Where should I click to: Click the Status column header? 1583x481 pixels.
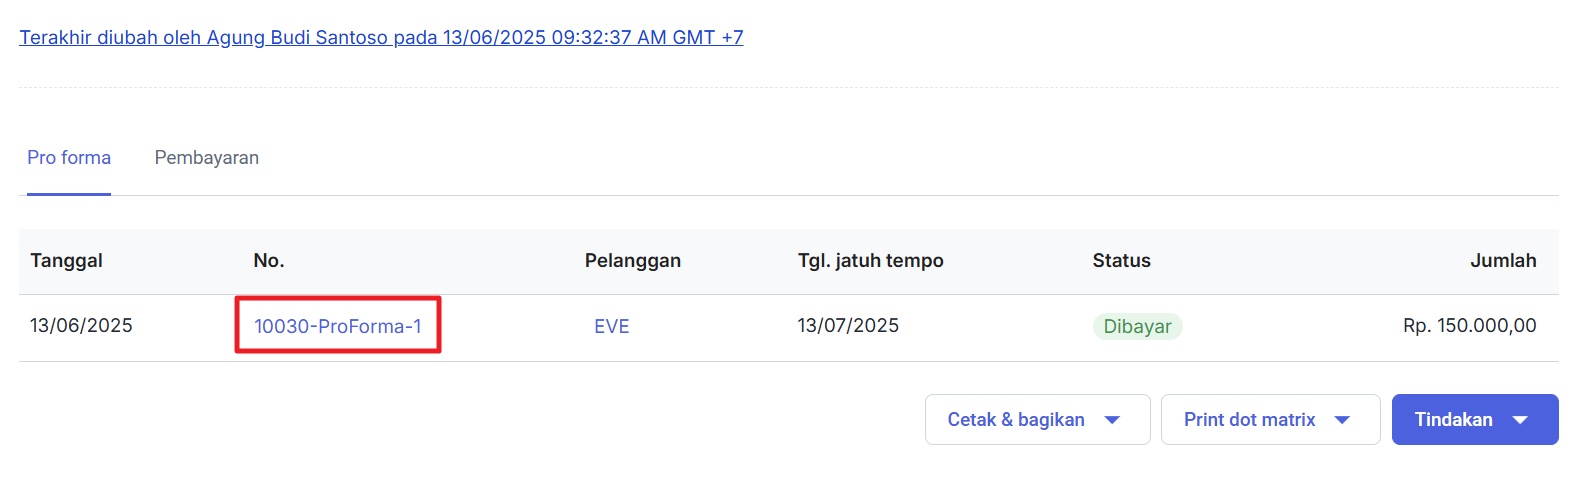(1121, 261)
